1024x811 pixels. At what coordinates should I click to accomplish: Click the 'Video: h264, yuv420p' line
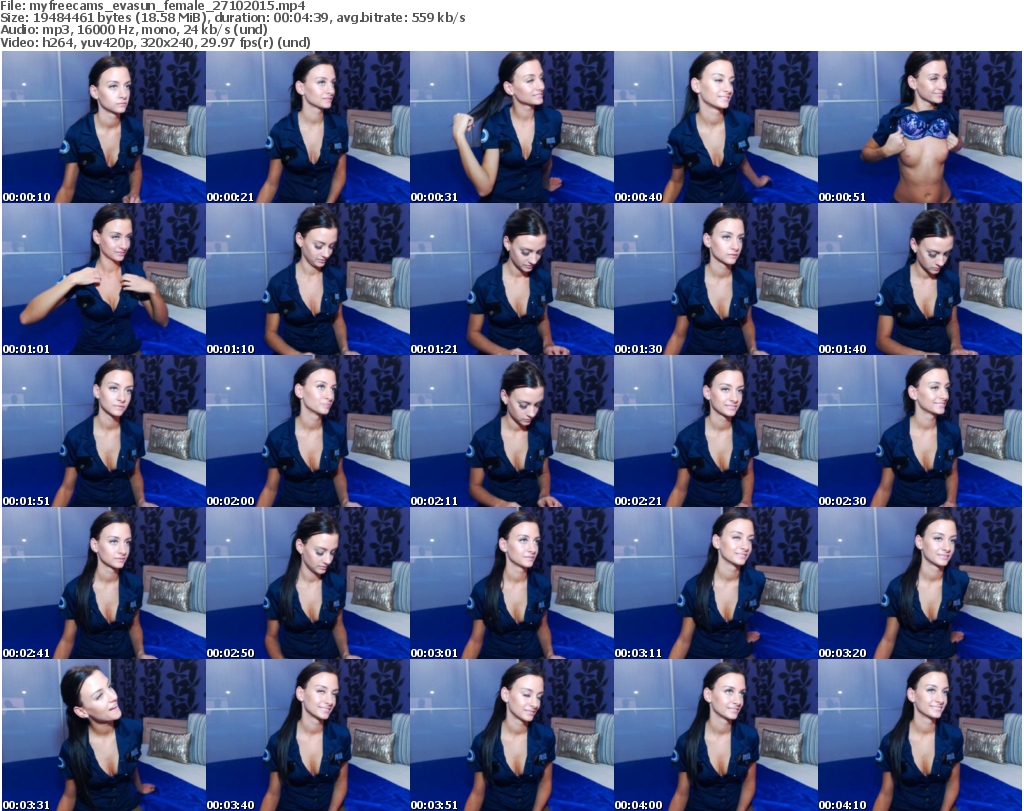click(x=155, y=42)
